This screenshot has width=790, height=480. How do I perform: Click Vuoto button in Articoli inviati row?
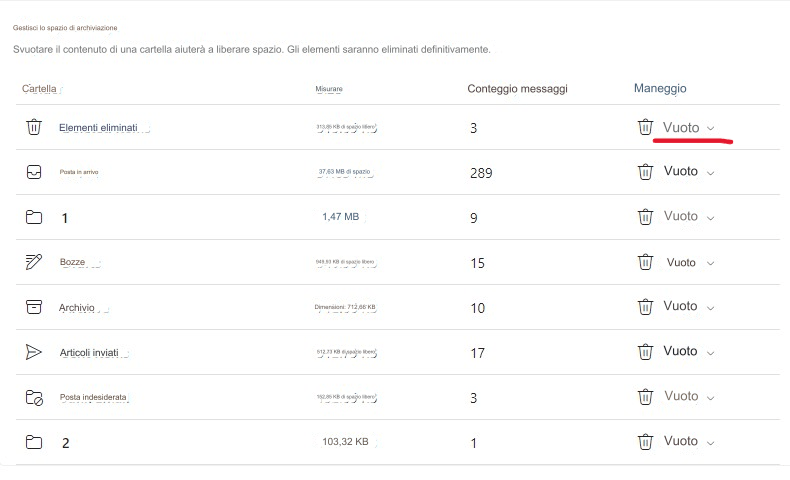[680, 351]
